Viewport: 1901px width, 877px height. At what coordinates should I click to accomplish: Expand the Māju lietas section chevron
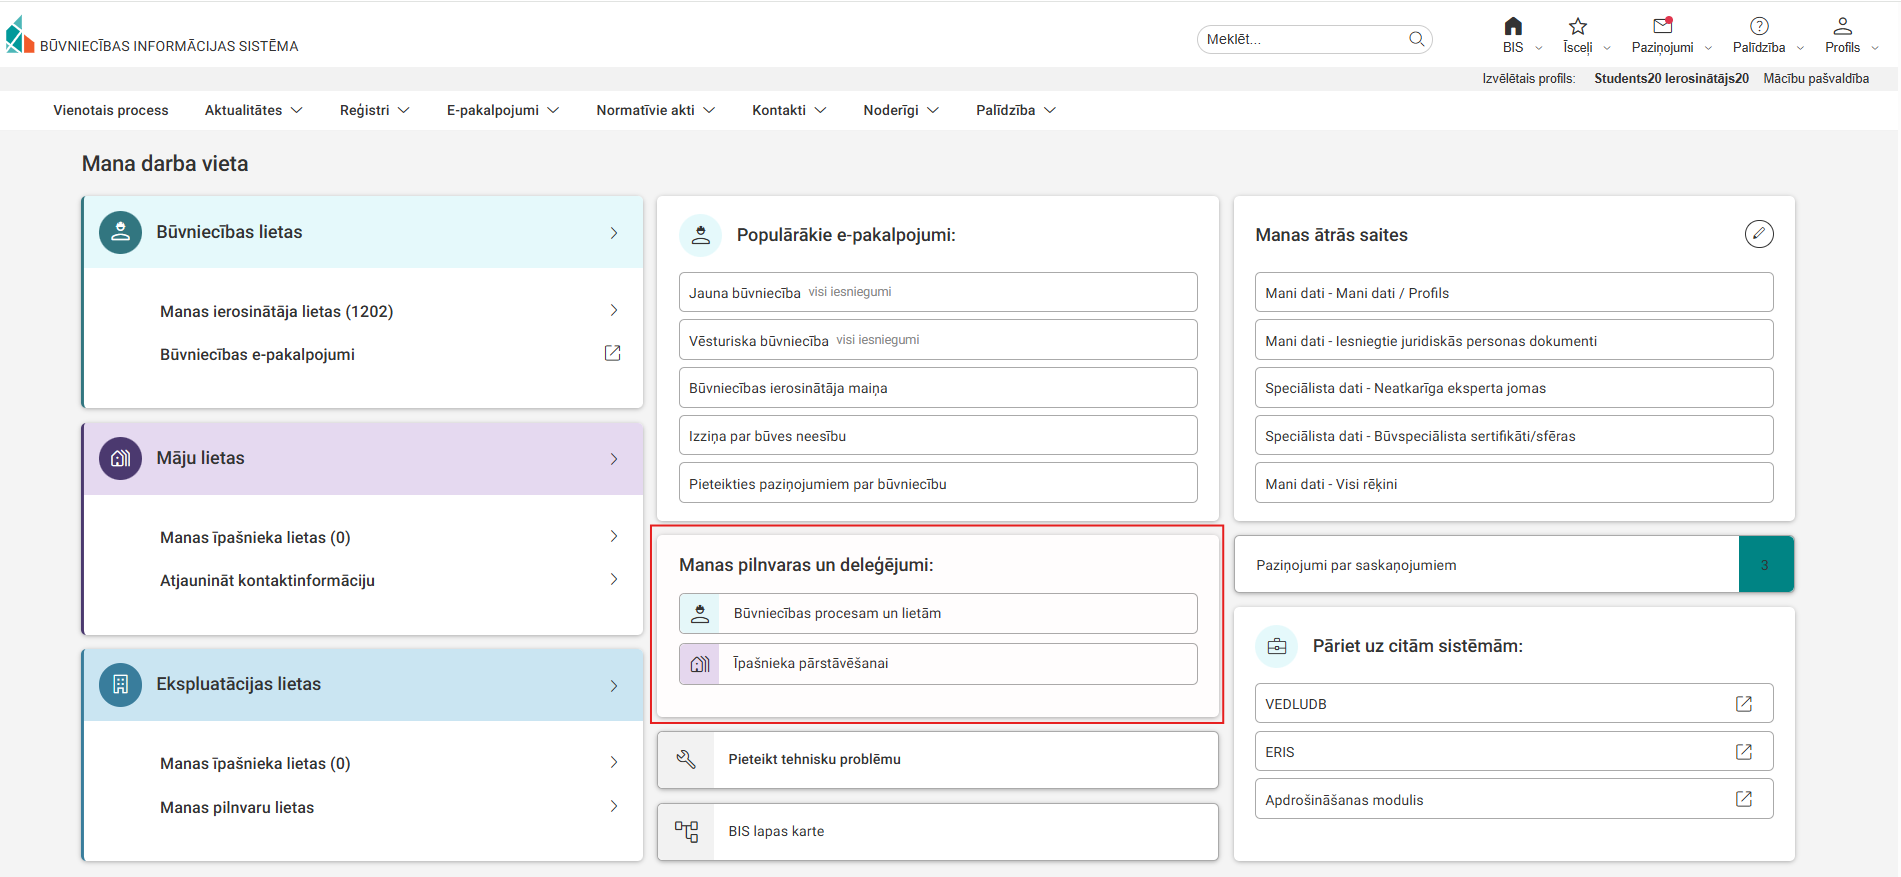tap(613, 459)
